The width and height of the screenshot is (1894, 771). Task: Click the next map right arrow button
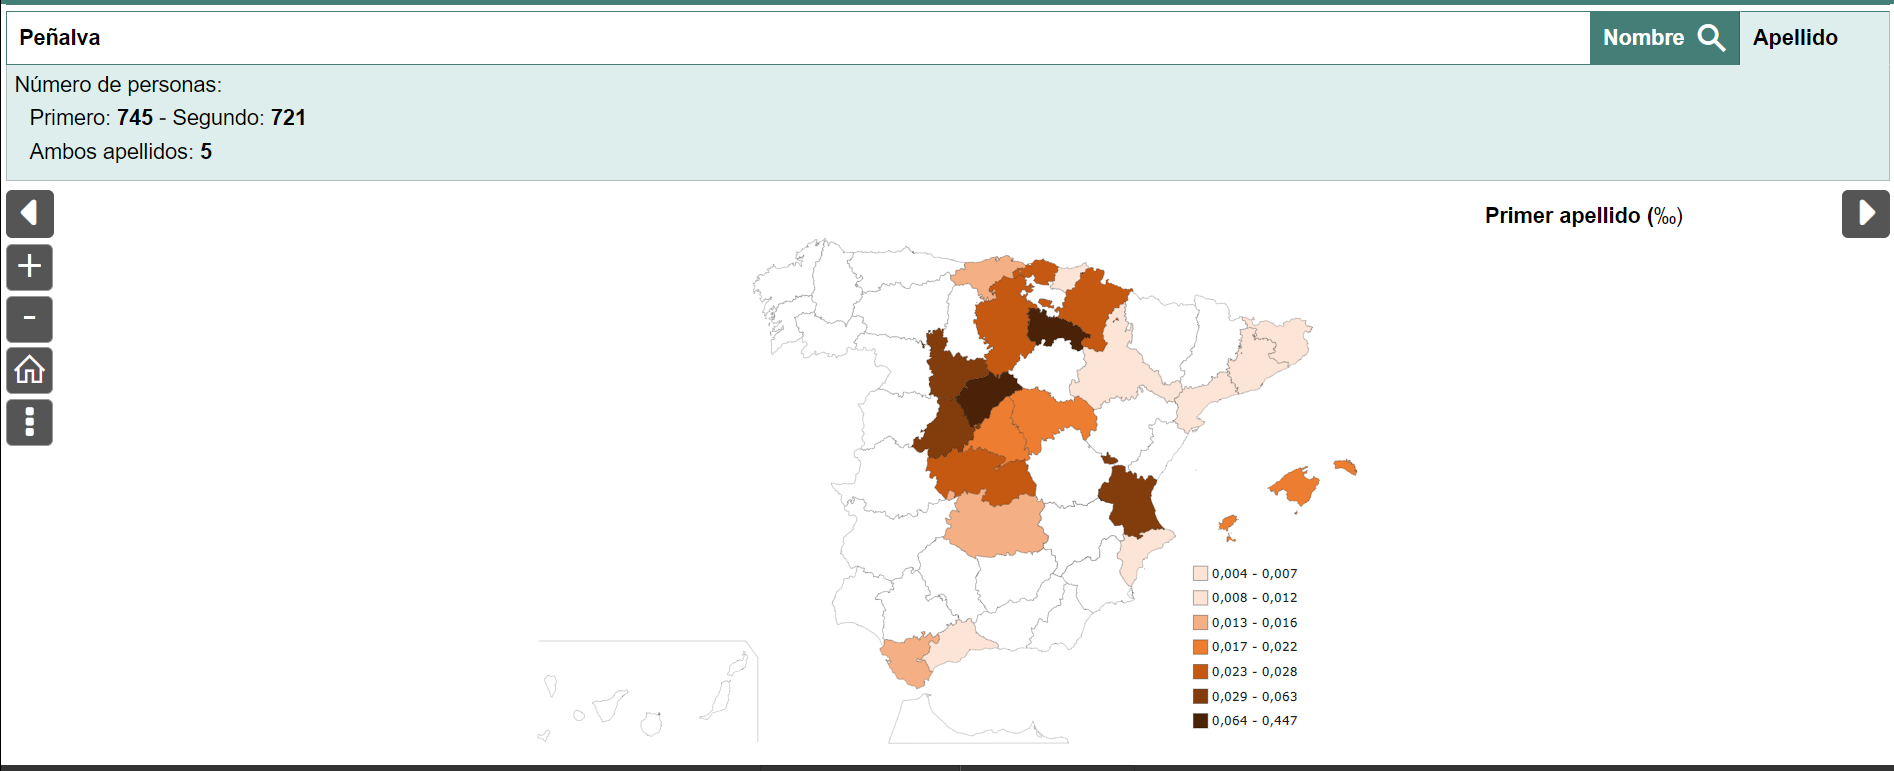1866,214
